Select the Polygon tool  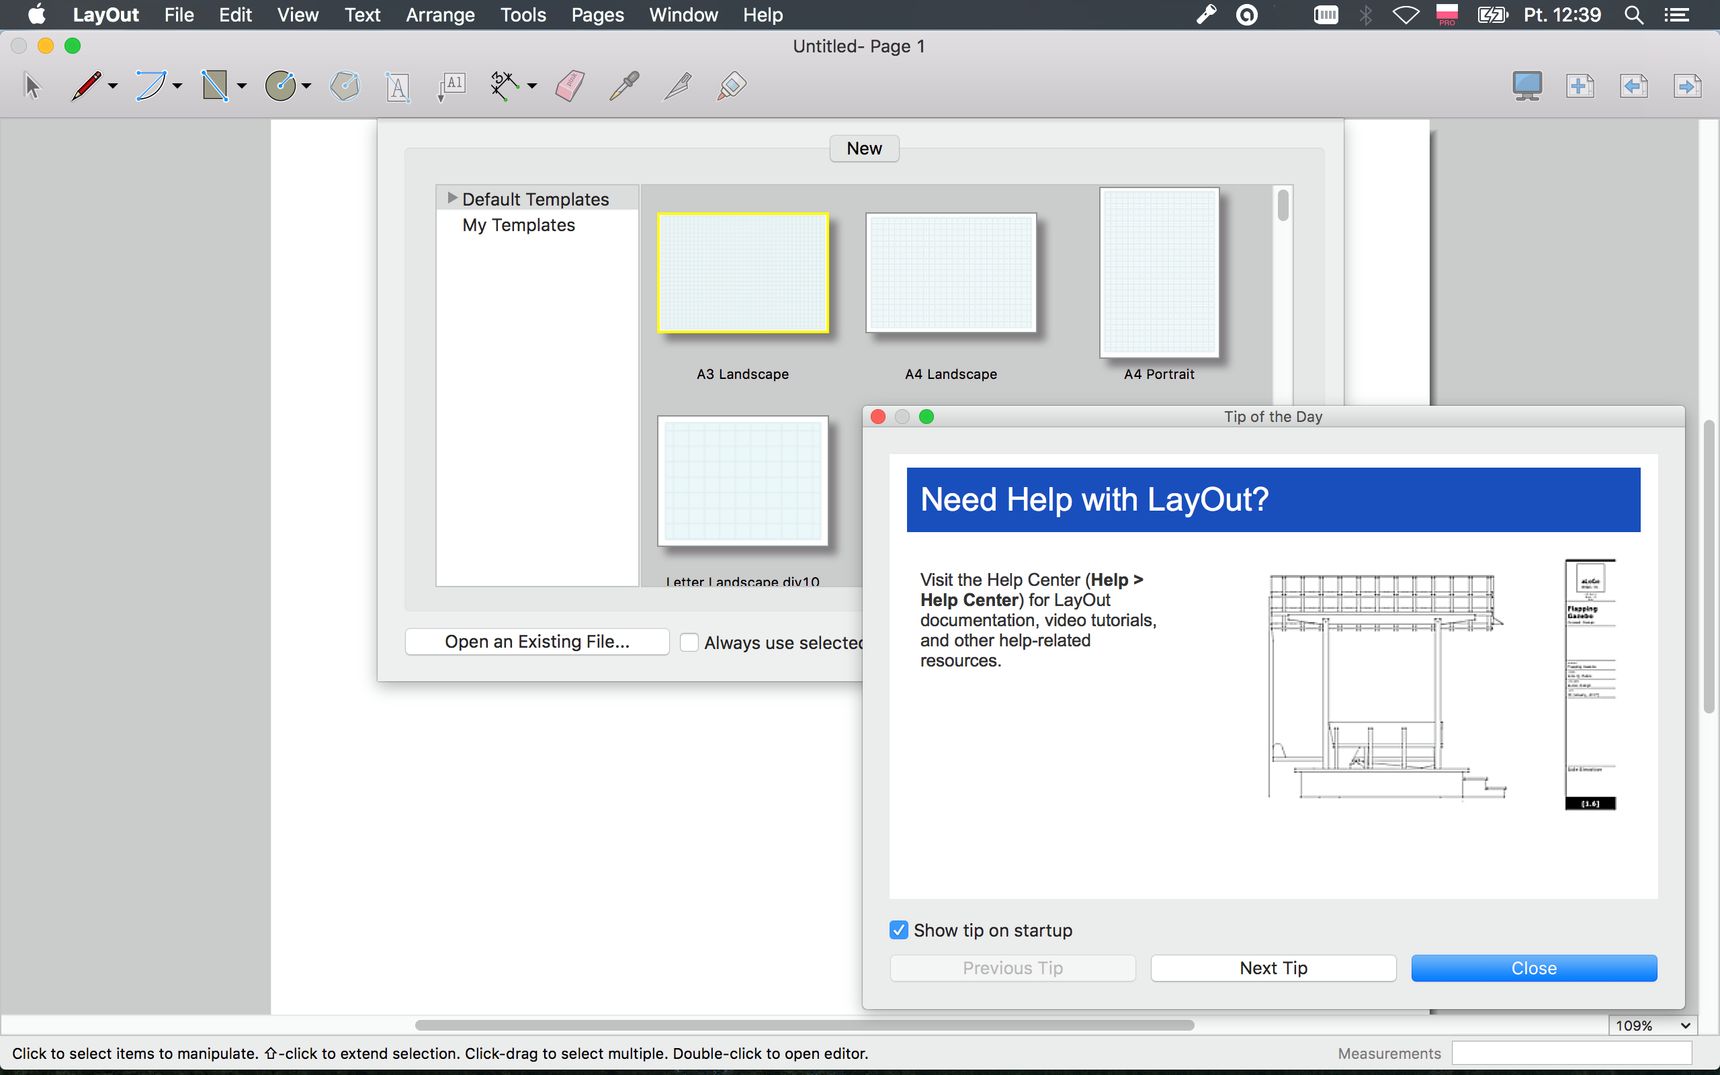click(x=345, y=86)
